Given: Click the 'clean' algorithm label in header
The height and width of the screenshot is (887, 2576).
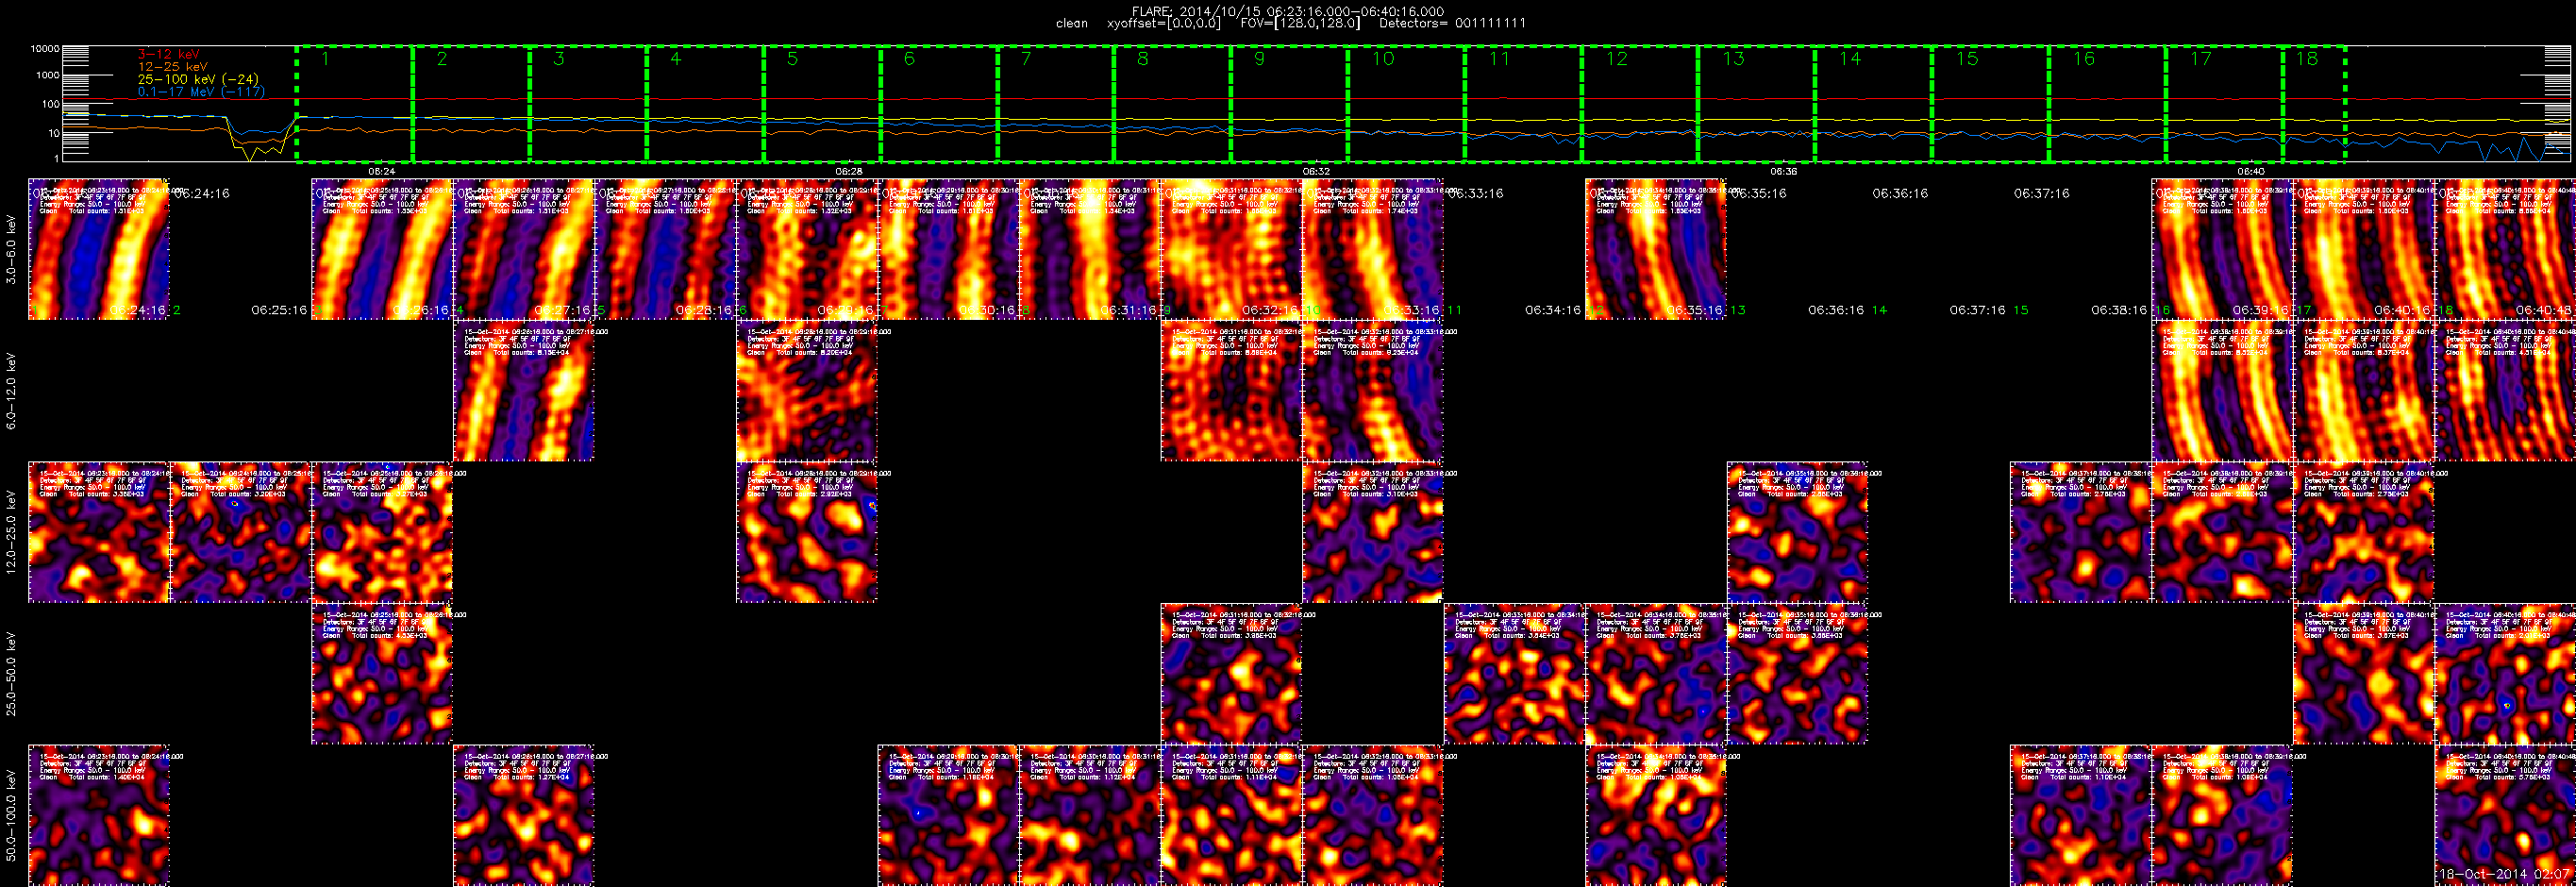Looking at the screenshot, I should (1071, 23).
